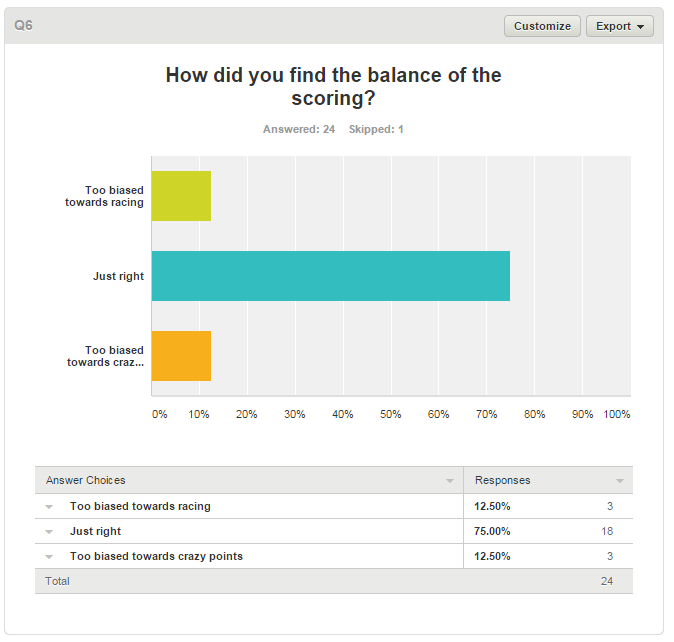The height and width of the screenshot is (642, 674).
Task: Open the 18 responses count link
Action: pyautogui.click(x=607, y=531)
